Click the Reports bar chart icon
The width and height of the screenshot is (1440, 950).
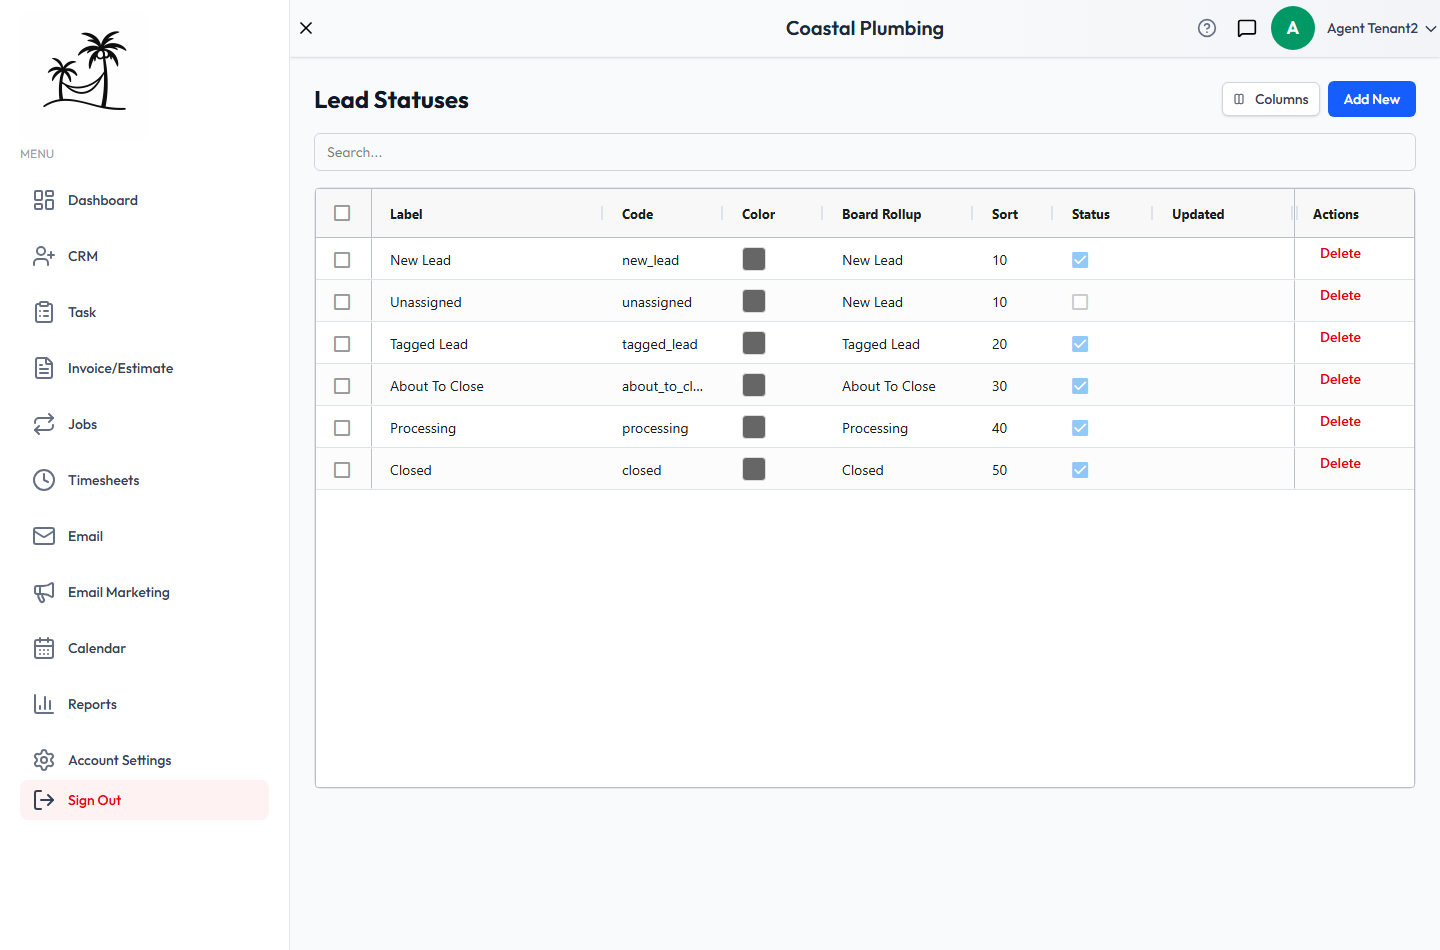pyautogui.click(x=44, y=704)
